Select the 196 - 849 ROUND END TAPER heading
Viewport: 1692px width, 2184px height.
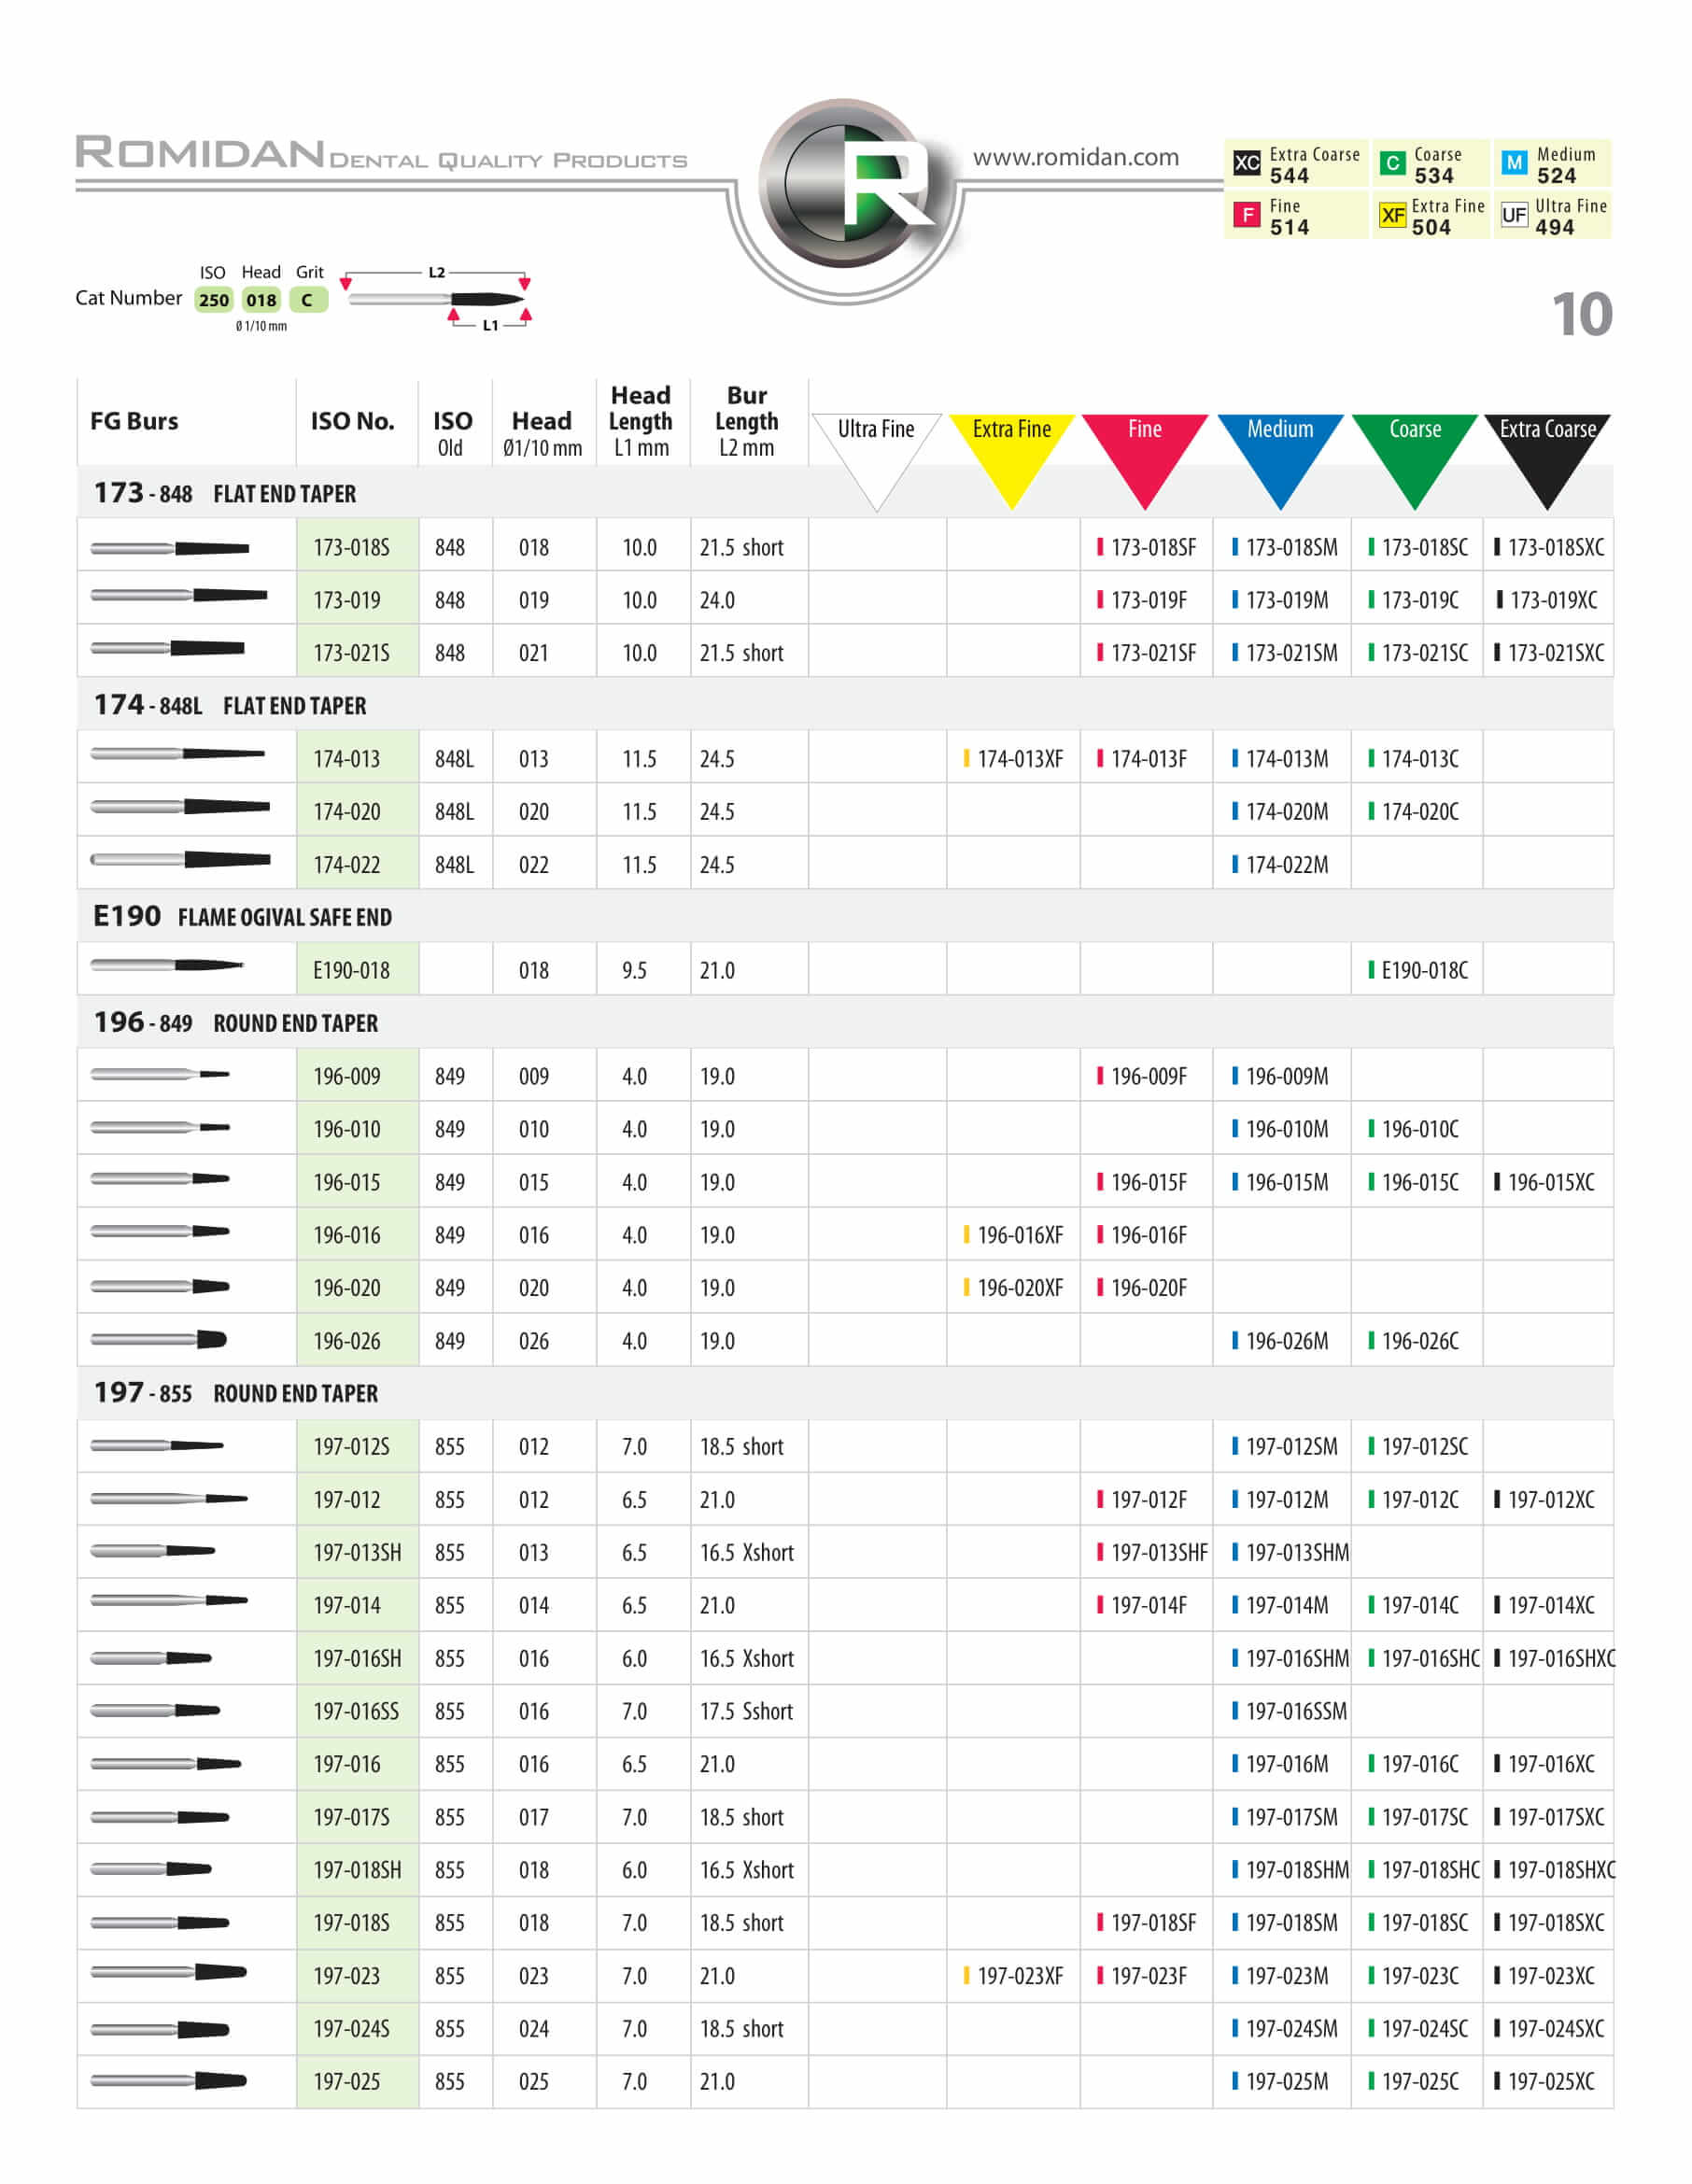coord(236,1022)
